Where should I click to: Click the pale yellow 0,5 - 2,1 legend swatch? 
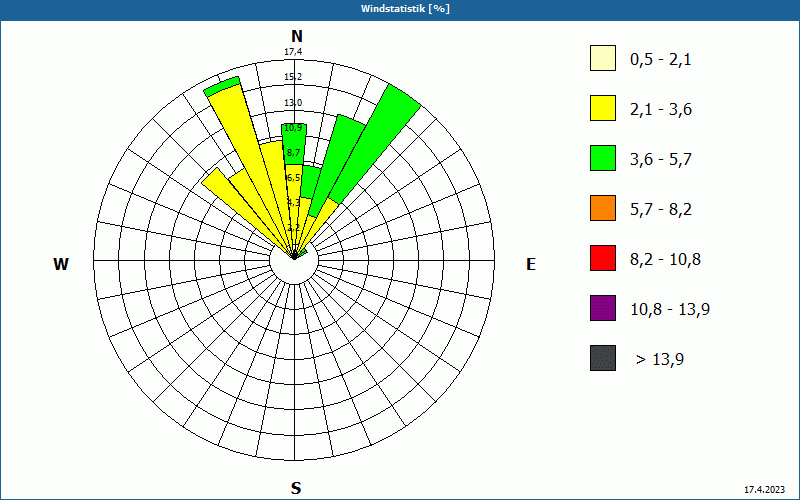pyautogui.click(x=603, y=58)
